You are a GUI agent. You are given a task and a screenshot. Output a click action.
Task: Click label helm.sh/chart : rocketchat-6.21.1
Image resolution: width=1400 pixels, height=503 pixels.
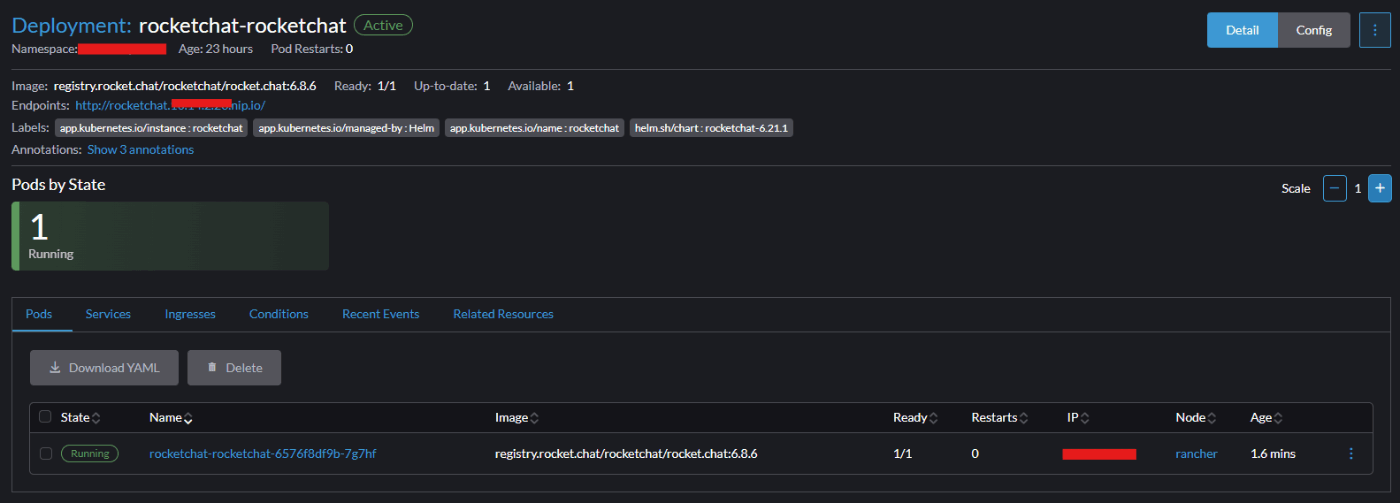(x=711, y=128)
